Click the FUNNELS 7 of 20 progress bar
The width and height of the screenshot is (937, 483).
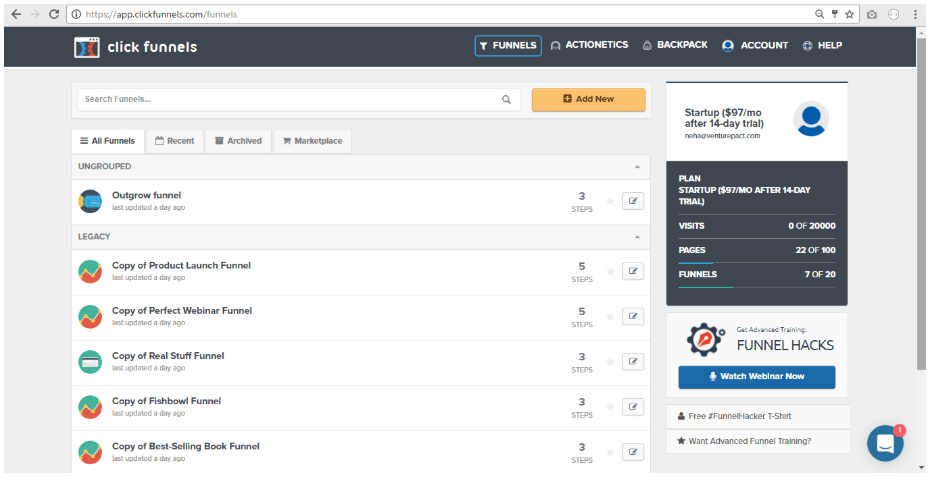757,288
